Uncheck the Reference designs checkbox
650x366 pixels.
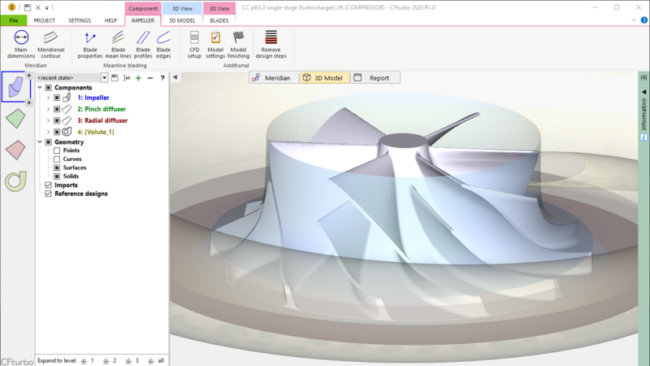click(x=48, y=194)
